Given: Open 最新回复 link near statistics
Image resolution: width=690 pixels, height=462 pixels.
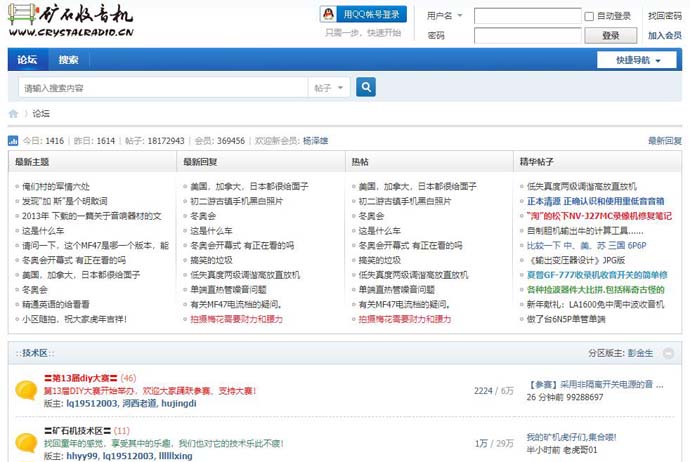Looking at the screenshot, I should tap(664, 141).
